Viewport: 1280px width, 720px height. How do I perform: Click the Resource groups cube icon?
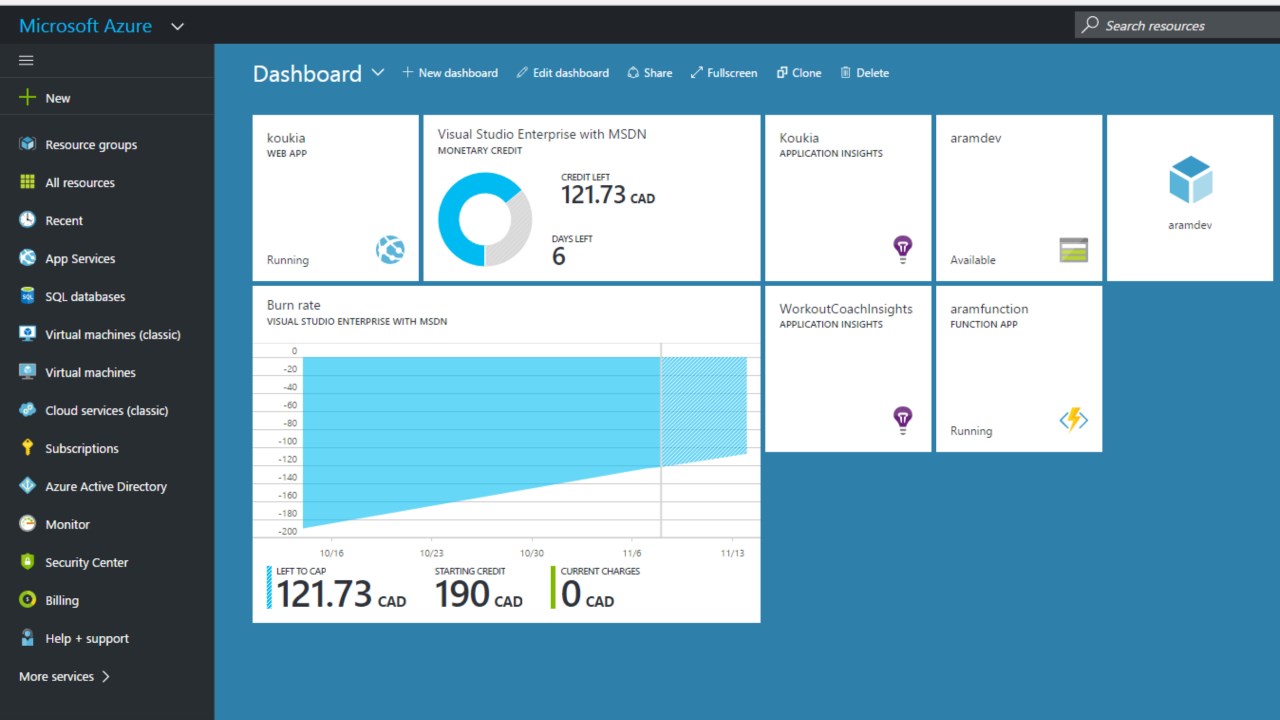click(x=27, y=144)
